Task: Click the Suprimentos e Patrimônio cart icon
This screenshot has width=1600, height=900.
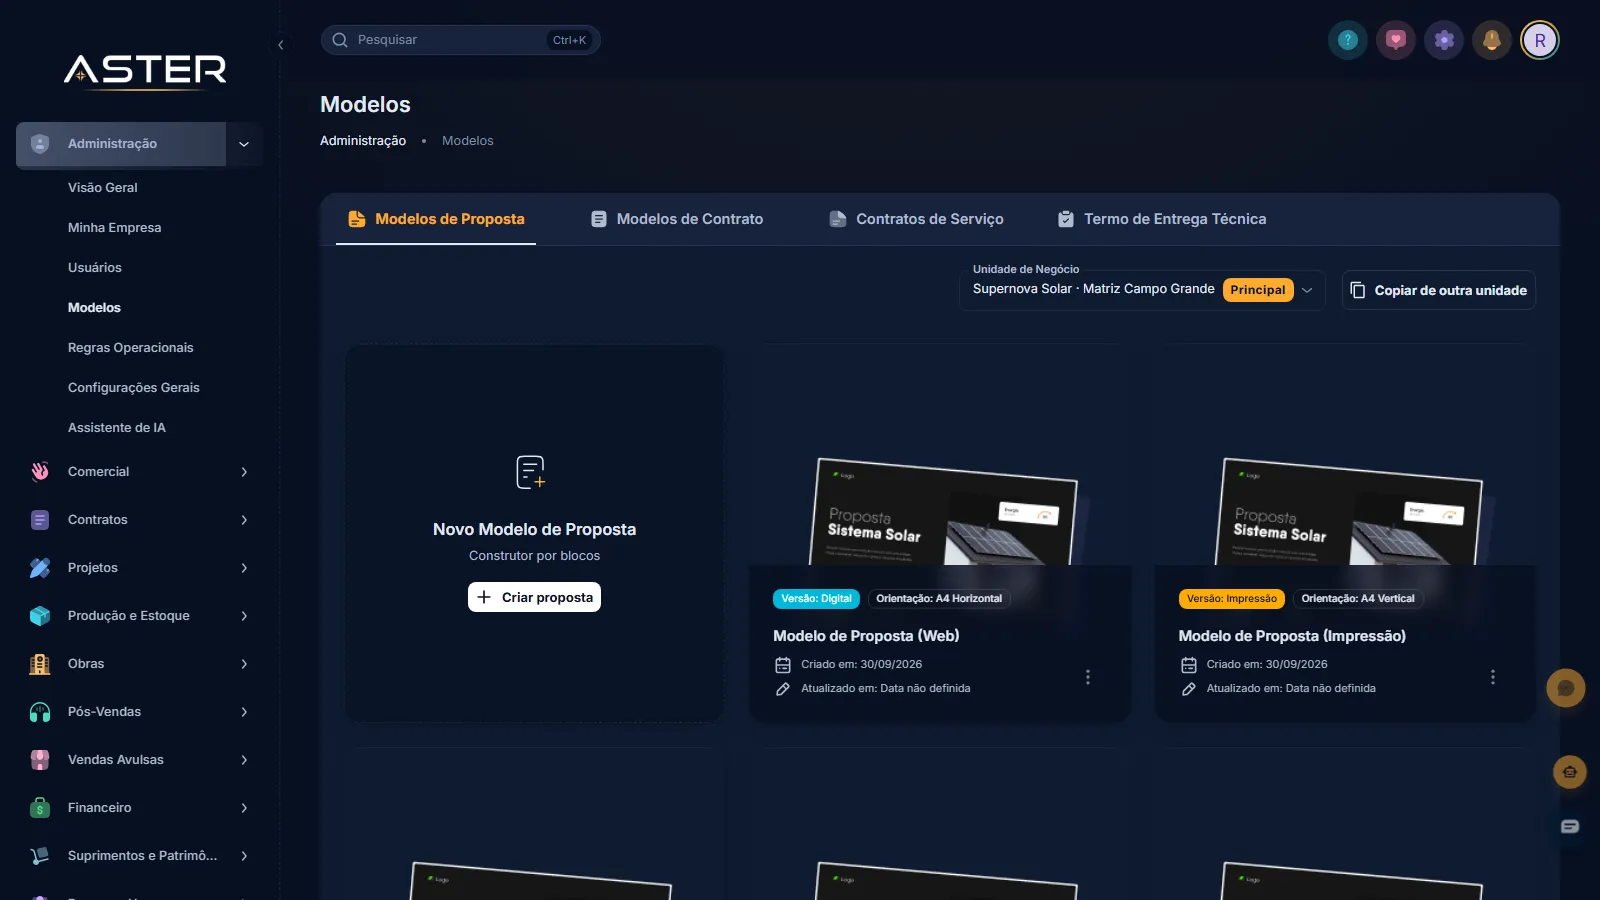Action: pos(40,856)
